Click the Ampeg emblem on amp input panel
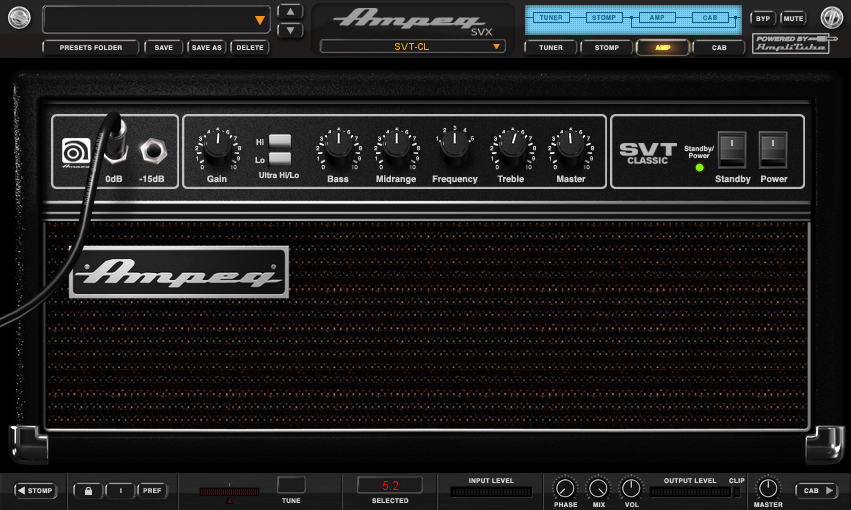The height and width of the screenshot is (510, 851). coord(76,152)
